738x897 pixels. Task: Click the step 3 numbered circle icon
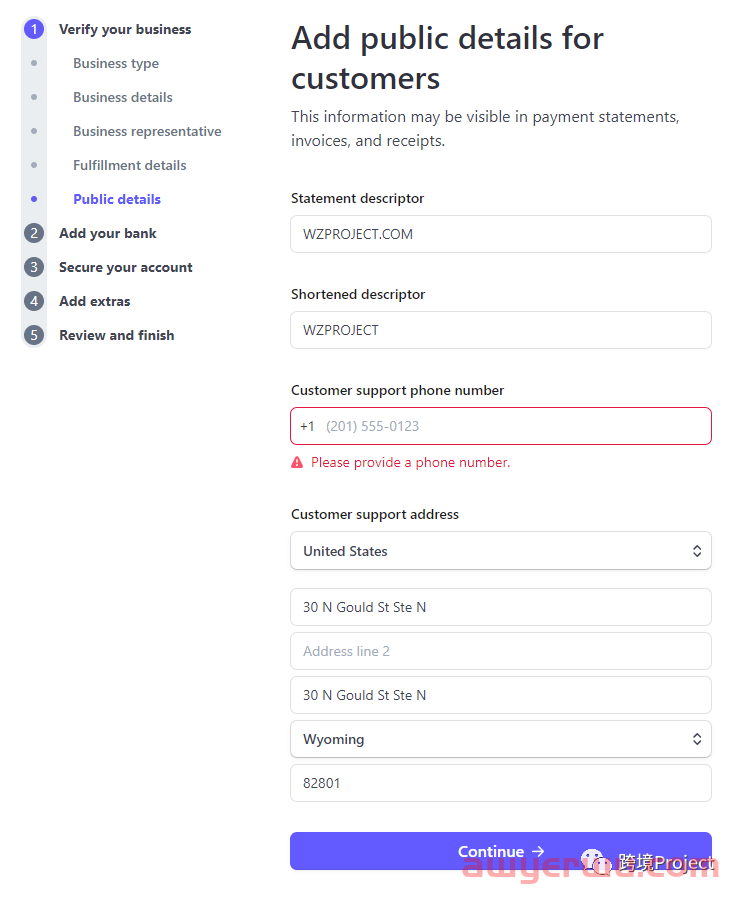34,267
